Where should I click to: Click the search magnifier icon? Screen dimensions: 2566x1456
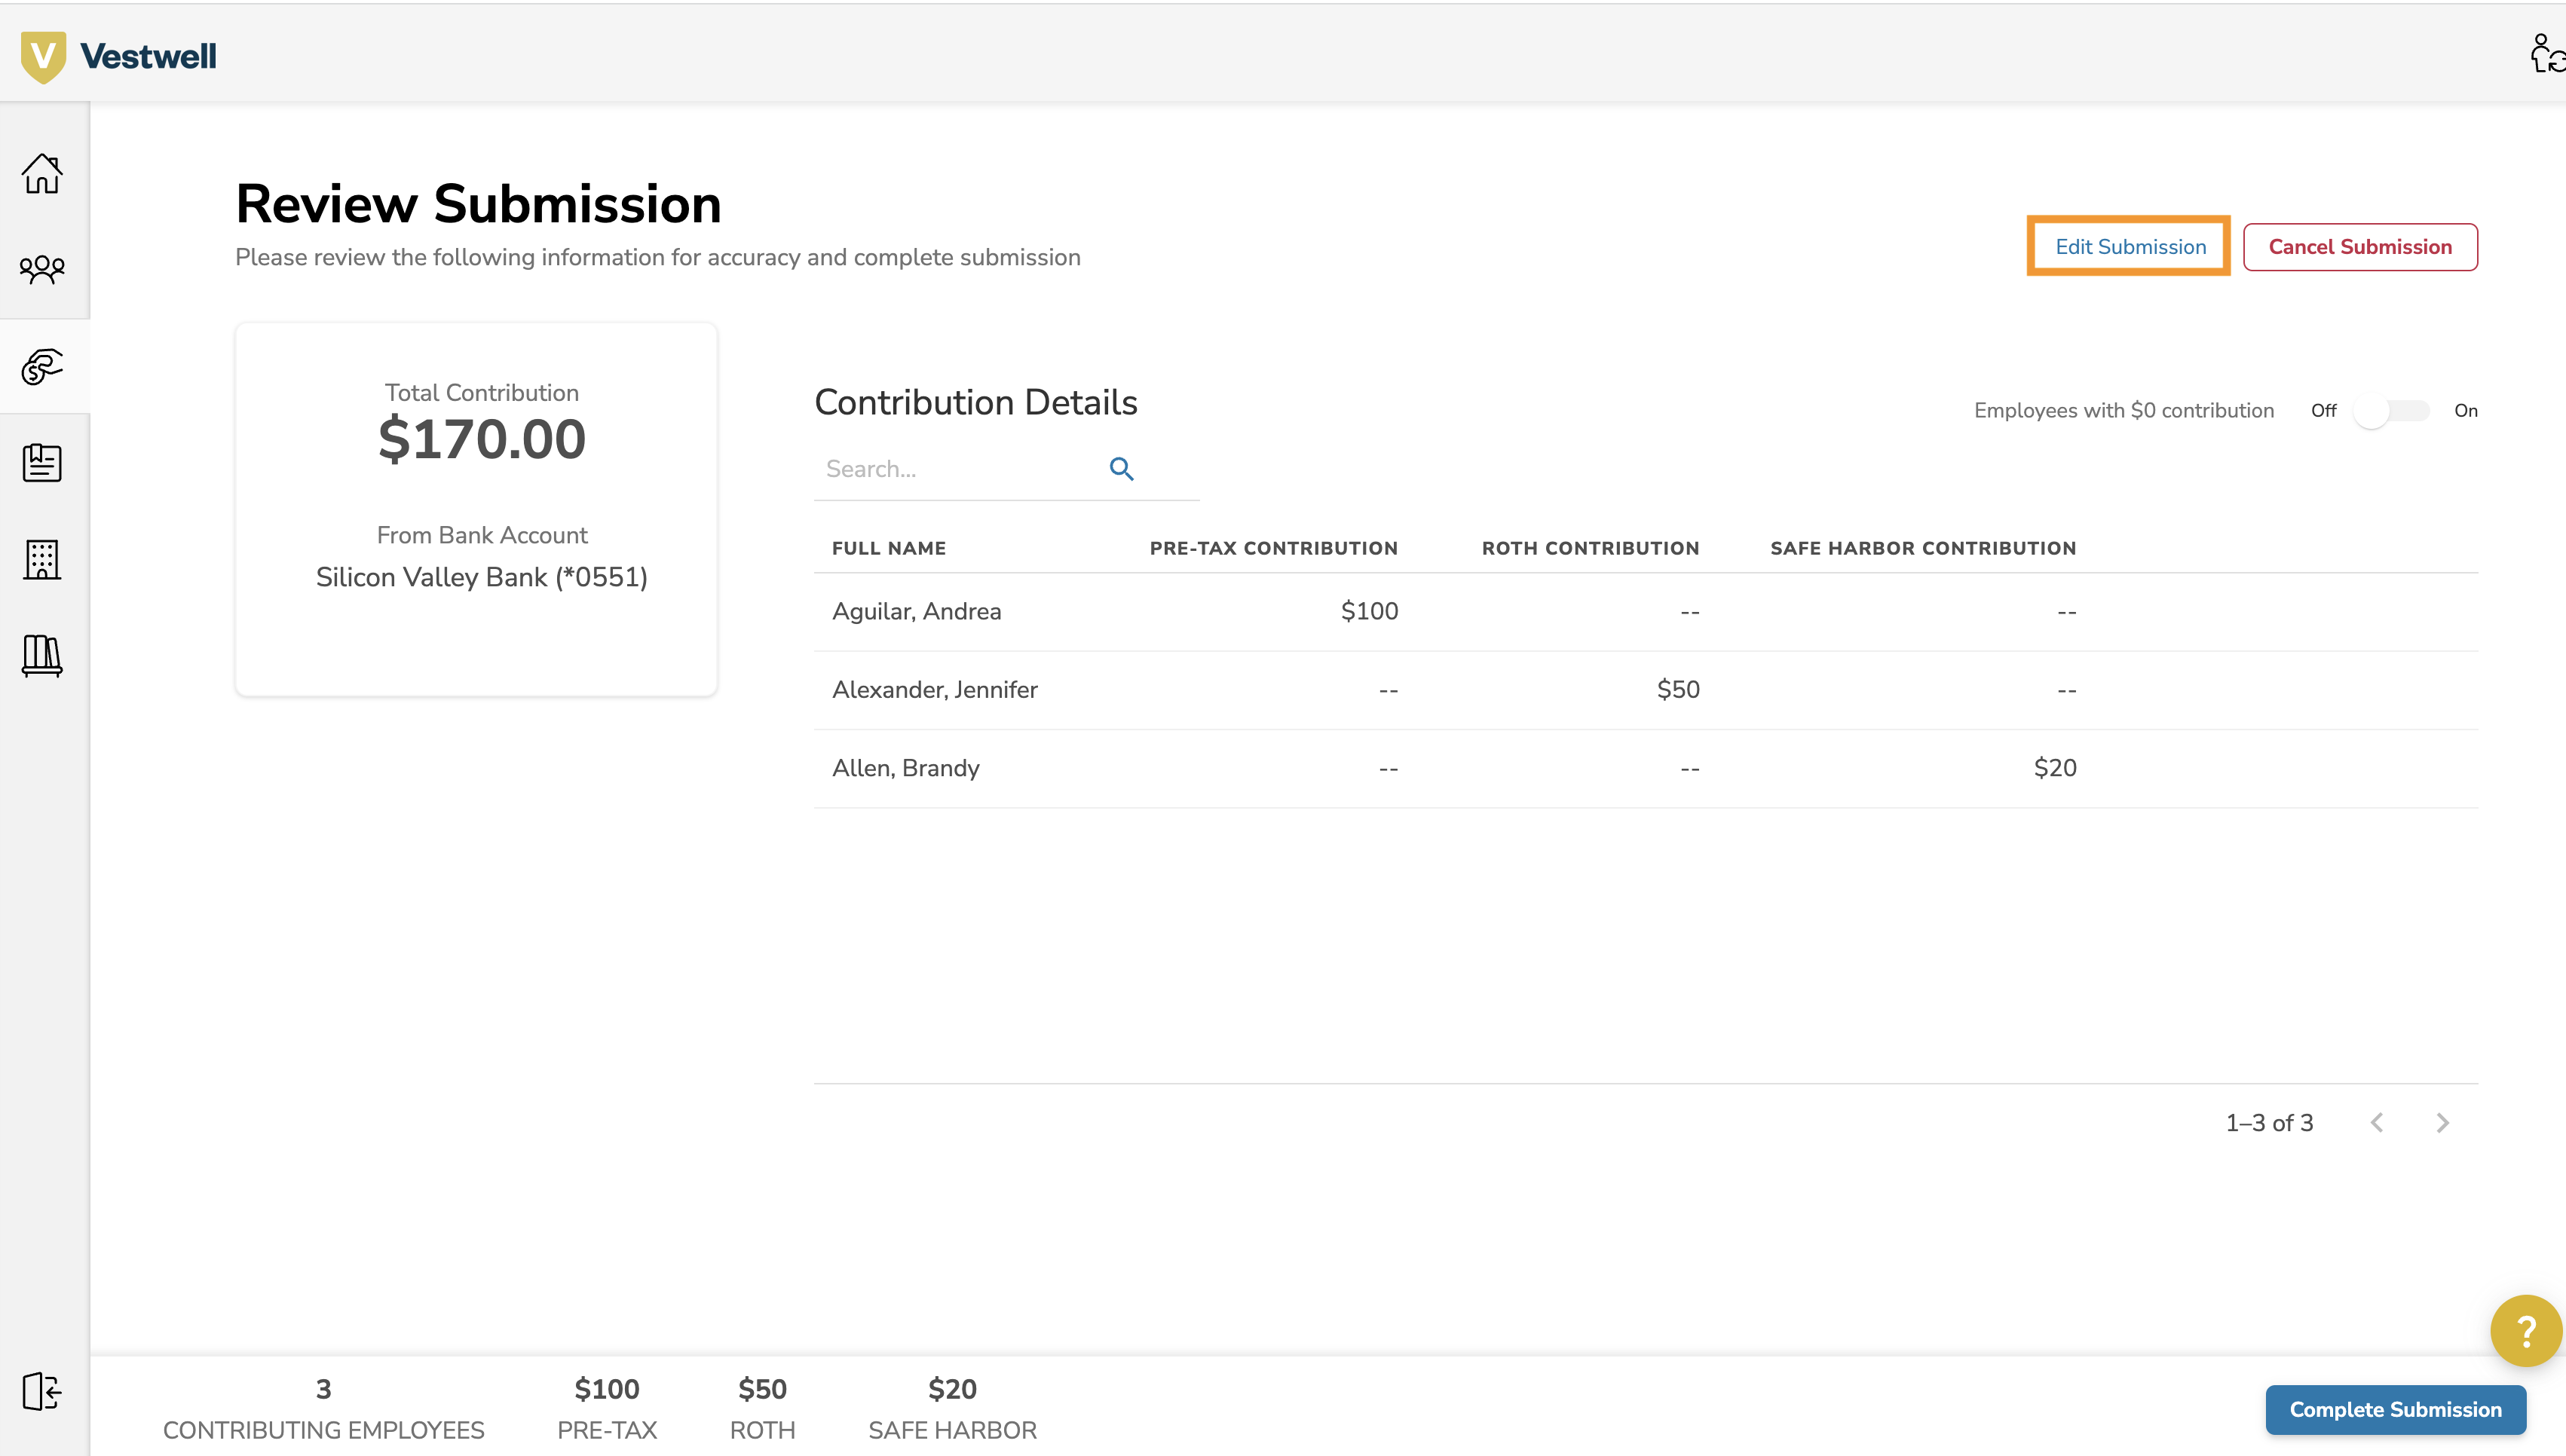point(1121,469)
